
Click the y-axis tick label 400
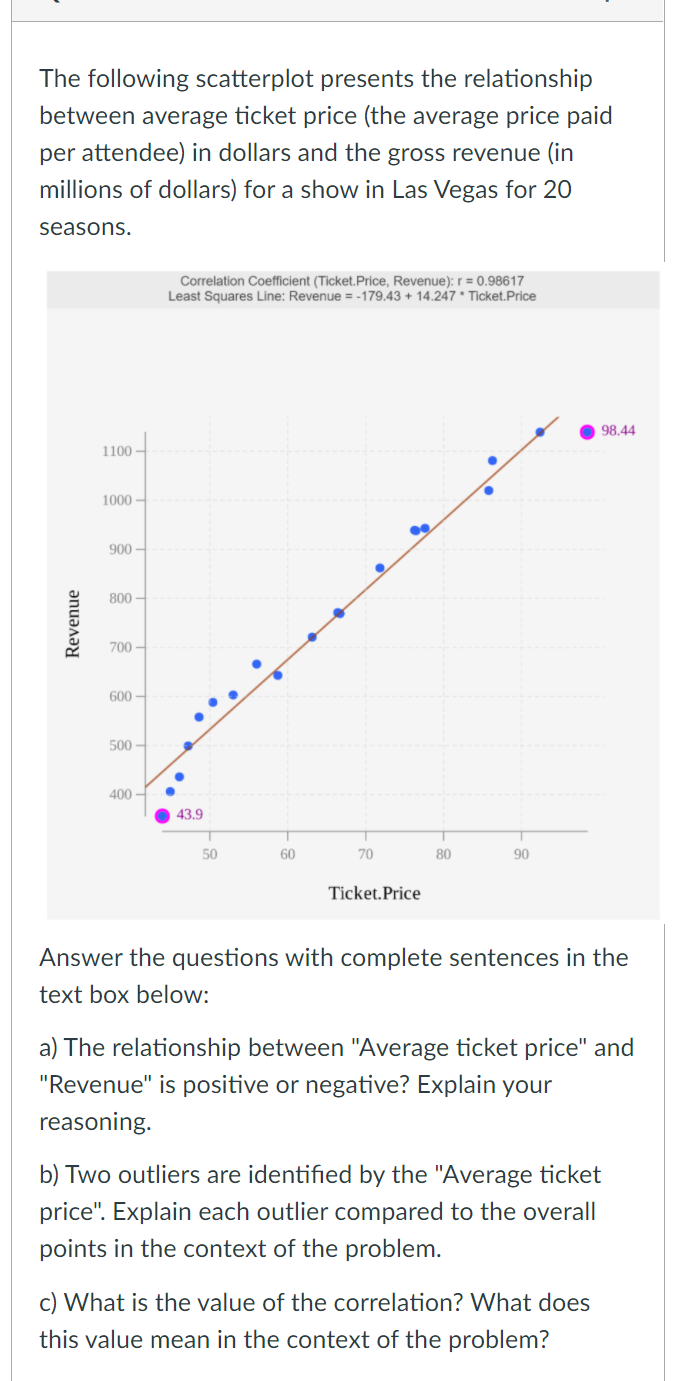[x=120, y=795]
